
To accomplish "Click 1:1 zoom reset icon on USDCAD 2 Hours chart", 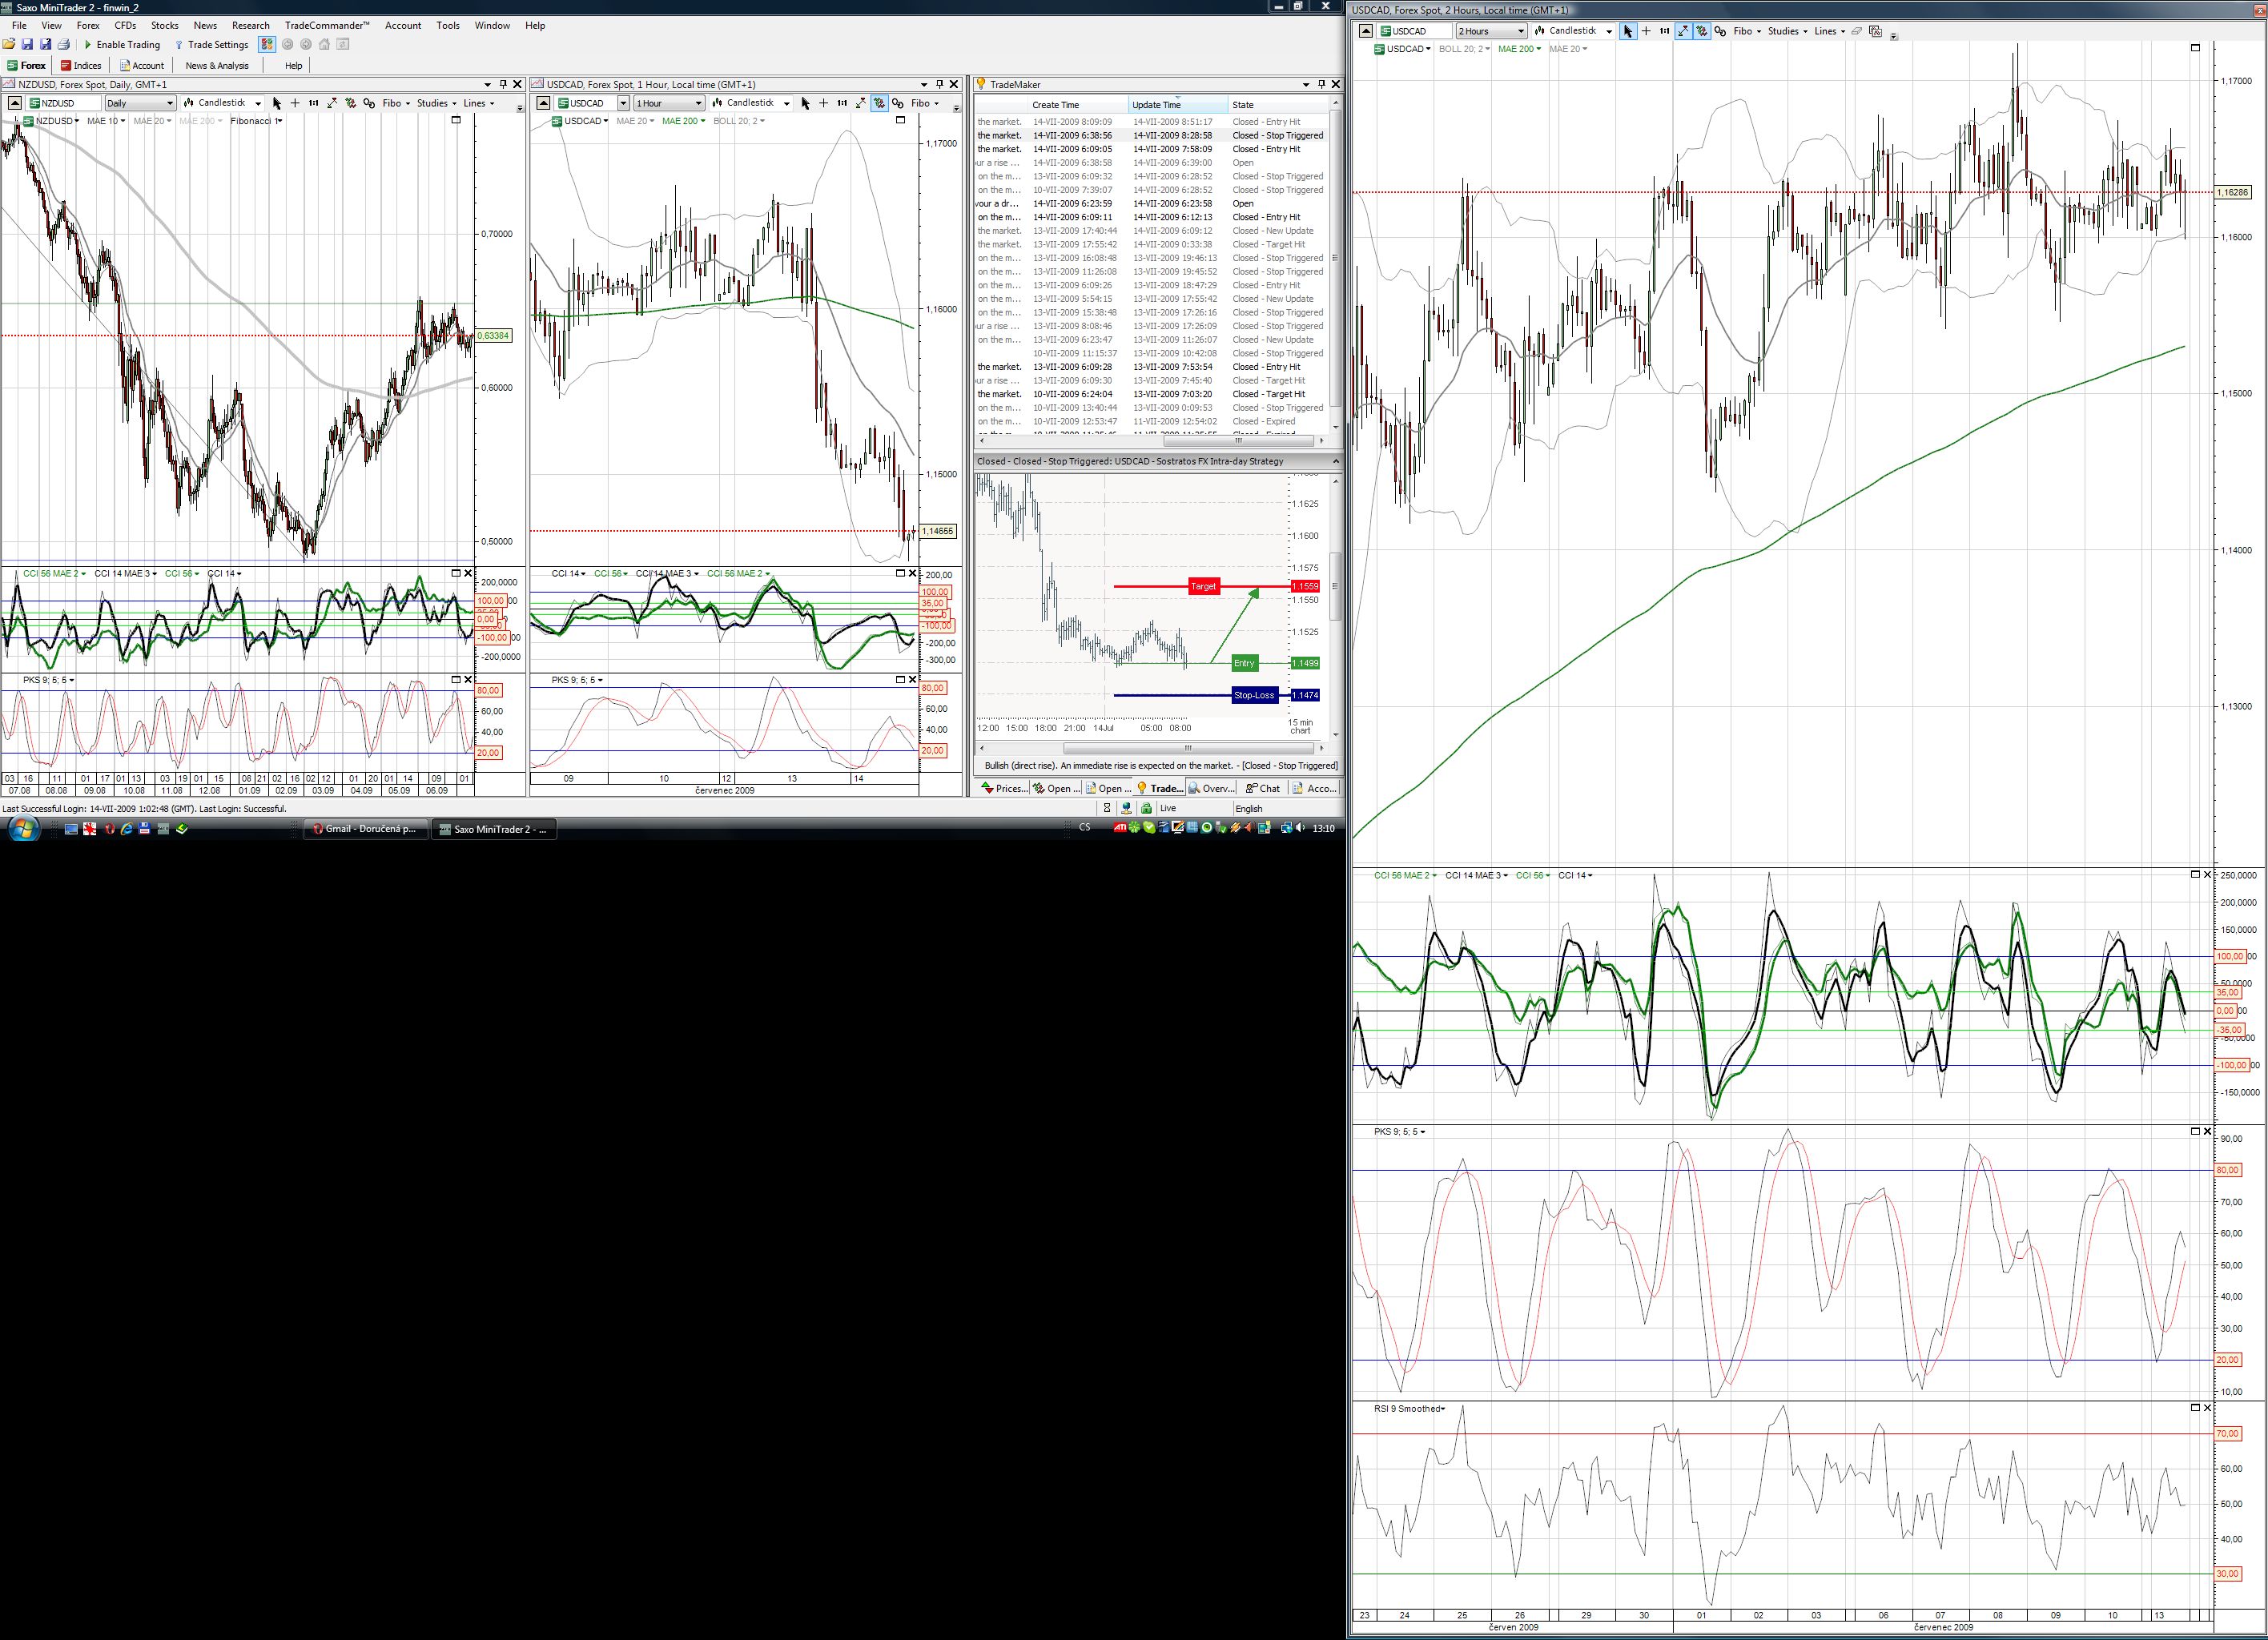I will pyautogui.click(x=1664, y=31).
